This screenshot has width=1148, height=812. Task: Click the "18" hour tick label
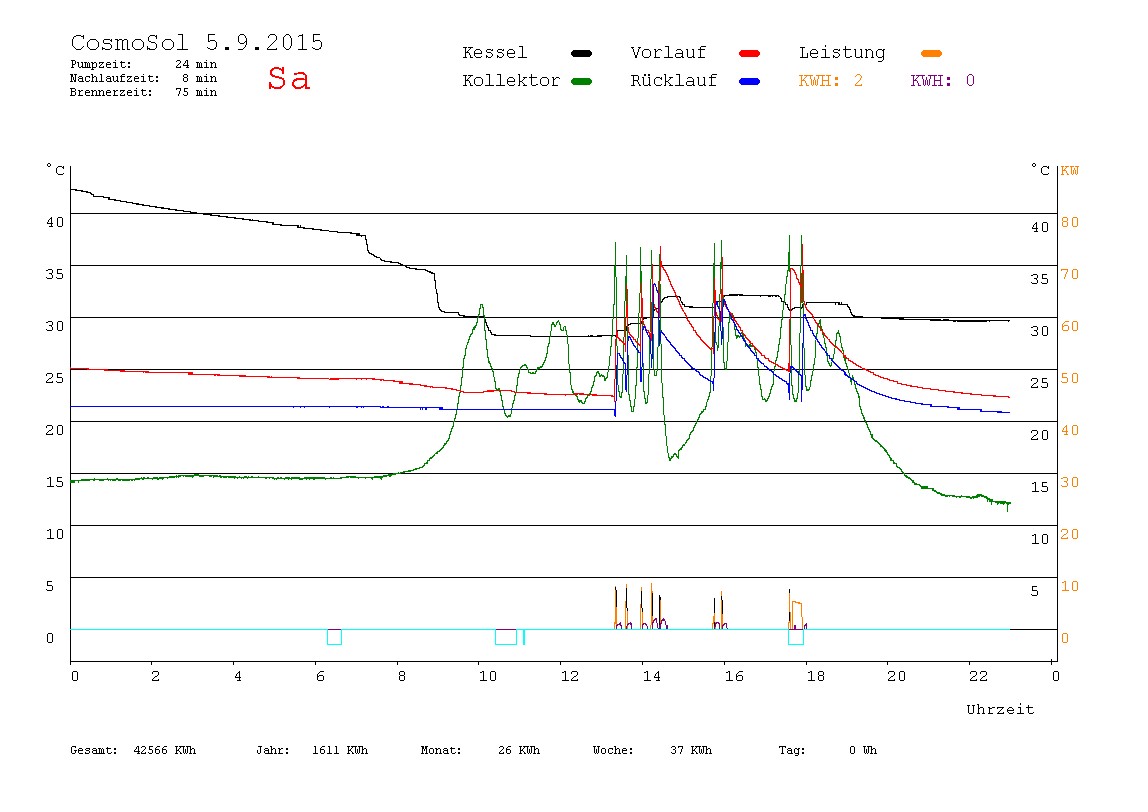[x=816, y=676]
